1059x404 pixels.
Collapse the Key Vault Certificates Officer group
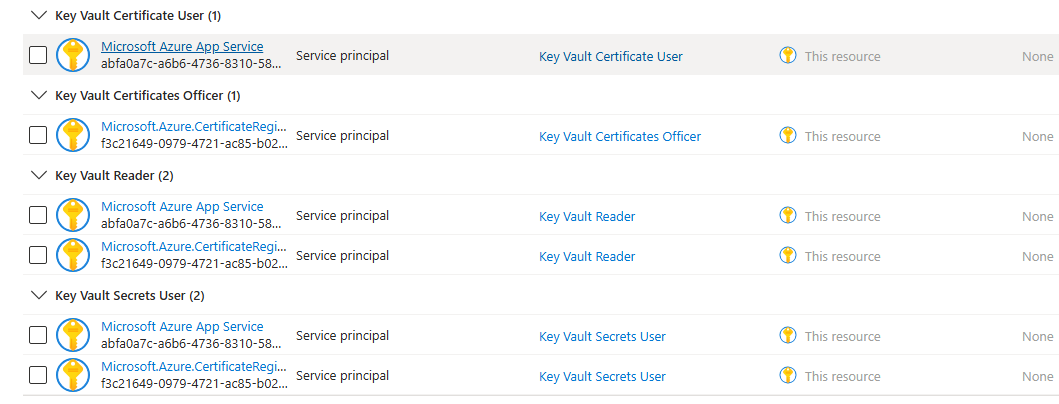pyautogui.click(x=39, y=96)
